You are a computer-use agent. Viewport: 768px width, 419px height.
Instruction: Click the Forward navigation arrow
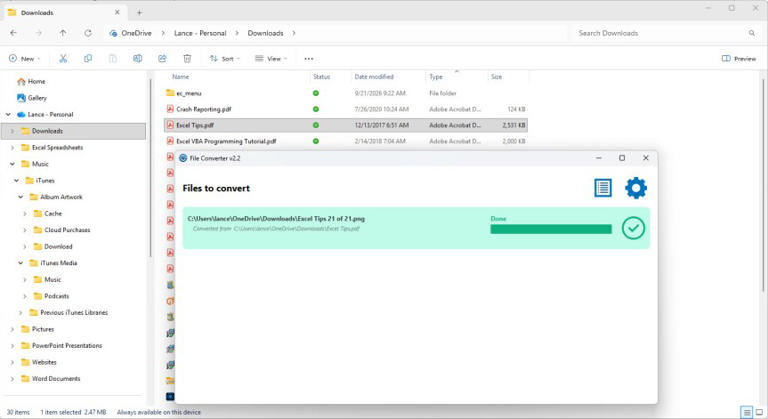(39, 33)
